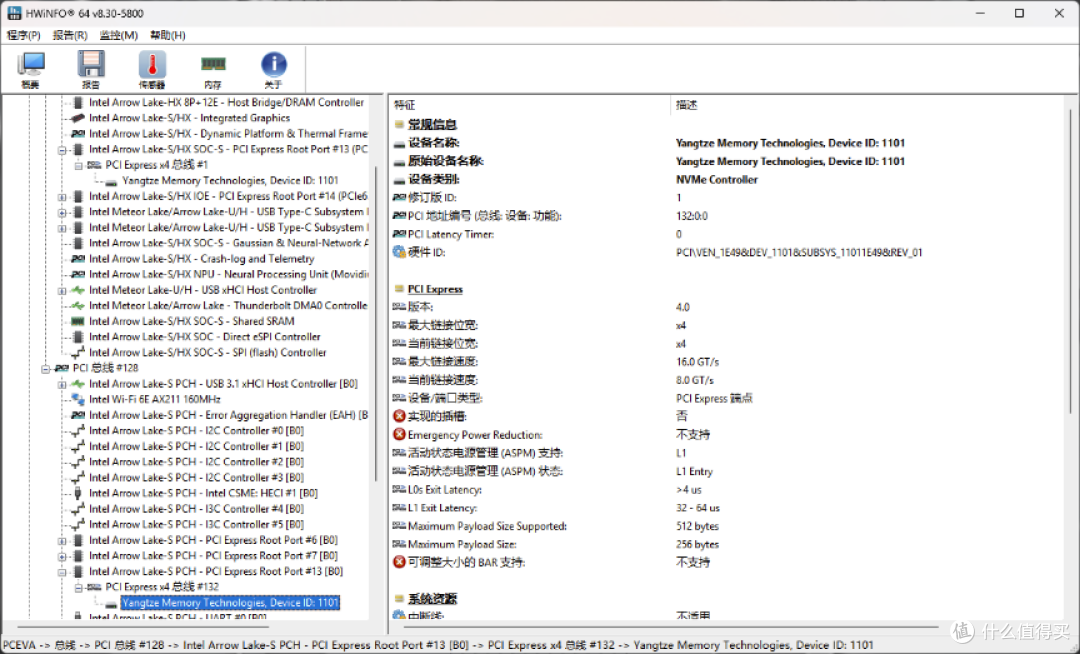
Task: Click the 16.0 GT/s value
Action: [697, 362]
